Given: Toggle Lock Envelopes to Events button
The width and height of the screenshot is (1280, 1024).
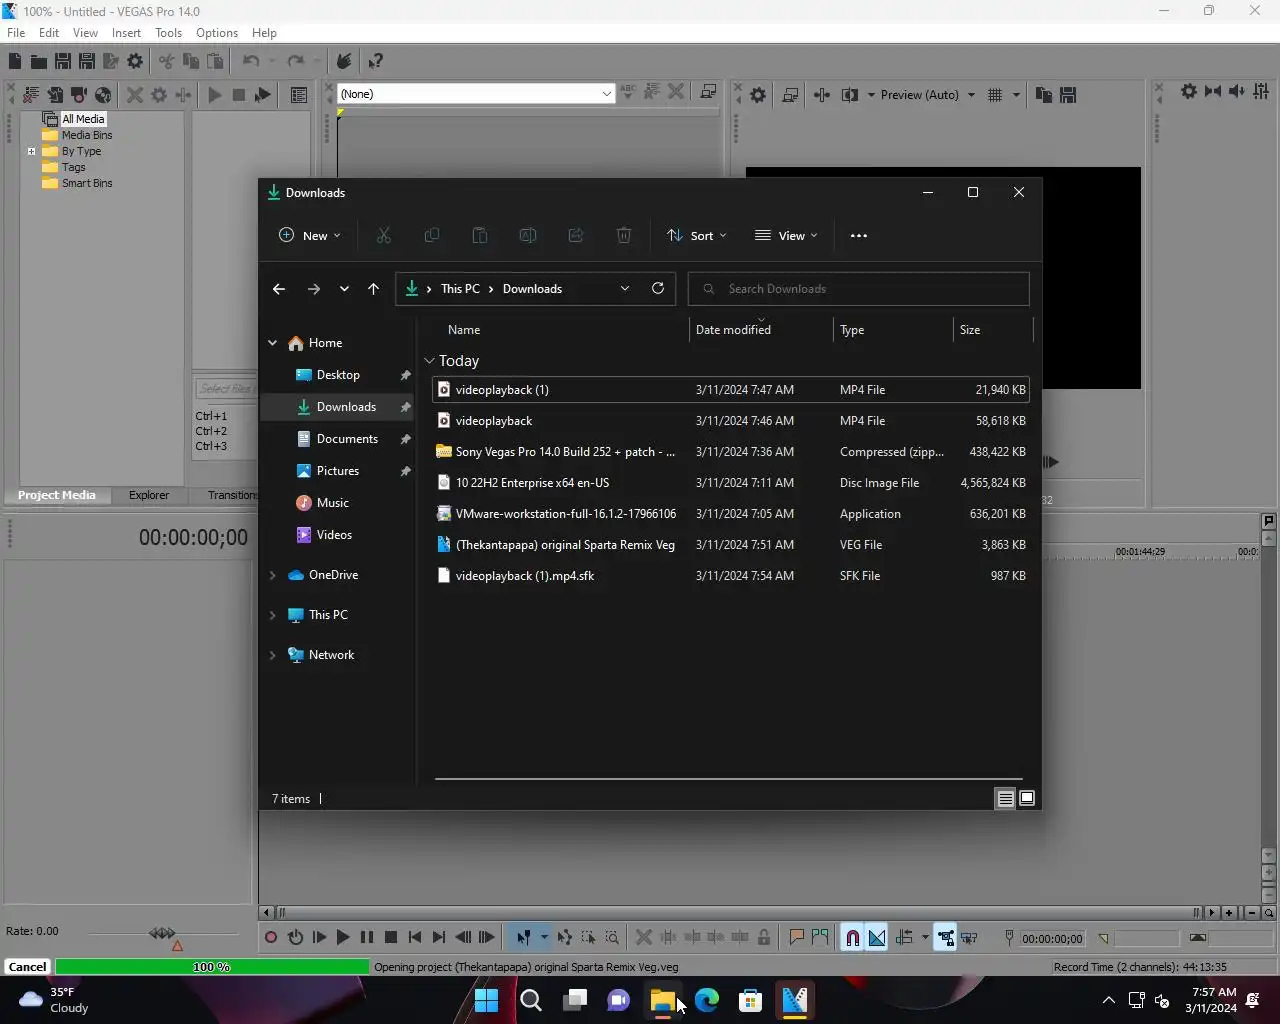Looking at the screenshot, I should [x=945, y=937].
